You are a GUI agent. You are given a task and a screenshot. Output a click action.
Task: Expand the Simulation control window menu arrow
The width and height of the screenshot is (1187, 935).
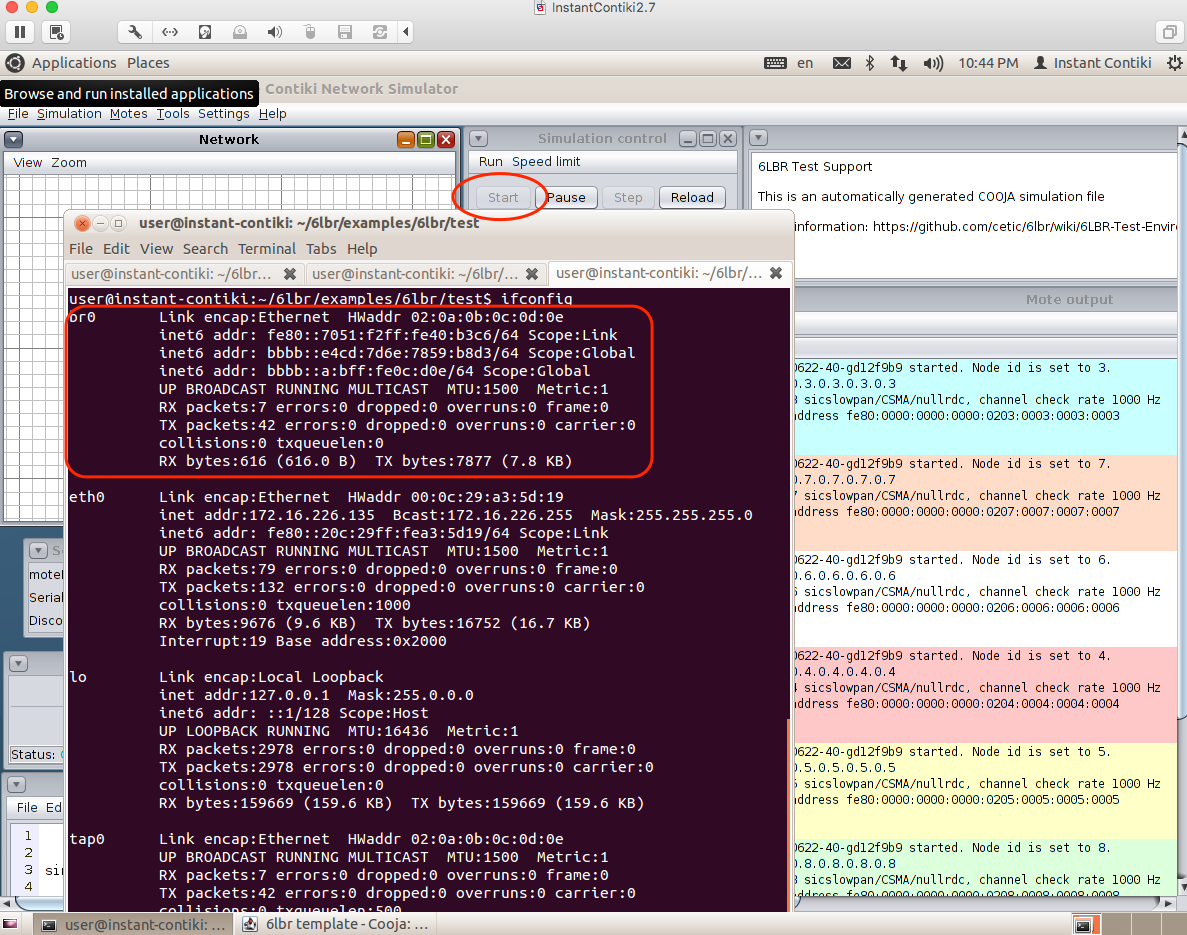(478, 139)
